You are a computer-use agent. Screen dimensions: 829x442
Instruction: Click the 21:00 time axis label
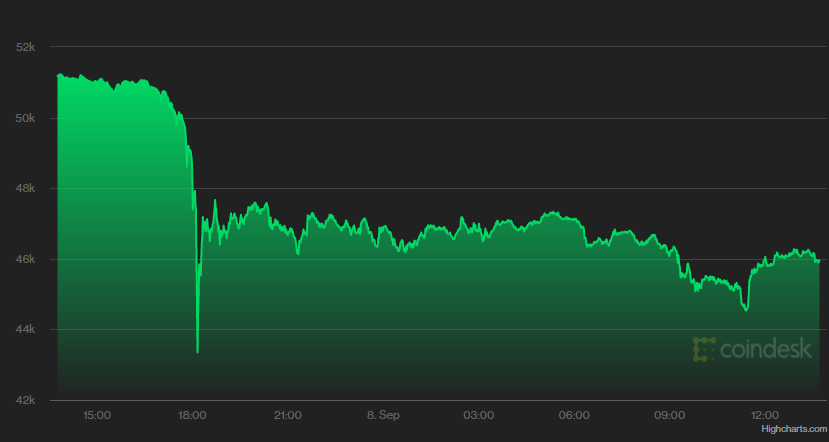coord(288,414)
